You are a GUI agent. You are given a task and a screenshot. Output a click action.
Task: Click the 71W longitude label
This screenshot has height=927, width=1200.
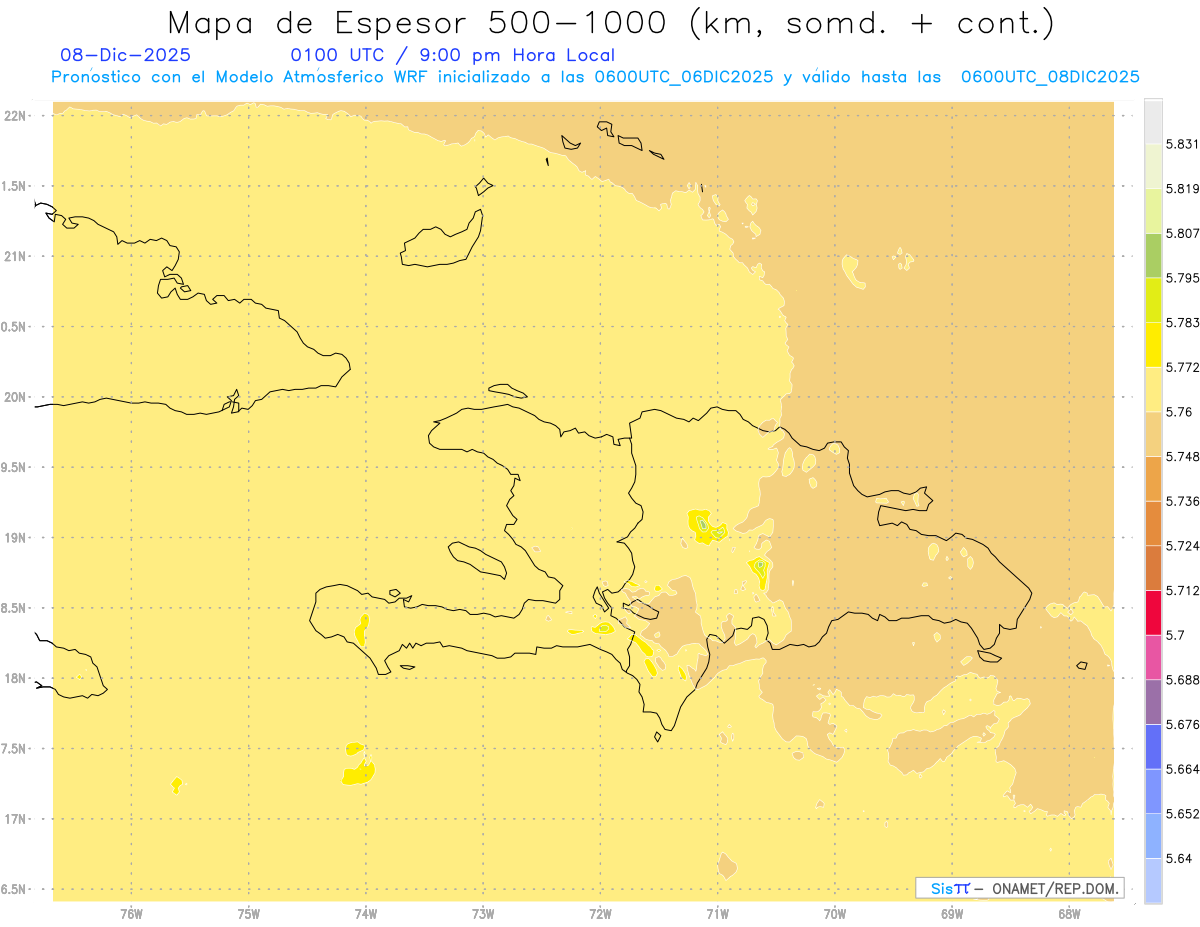(x=717, y=913)
